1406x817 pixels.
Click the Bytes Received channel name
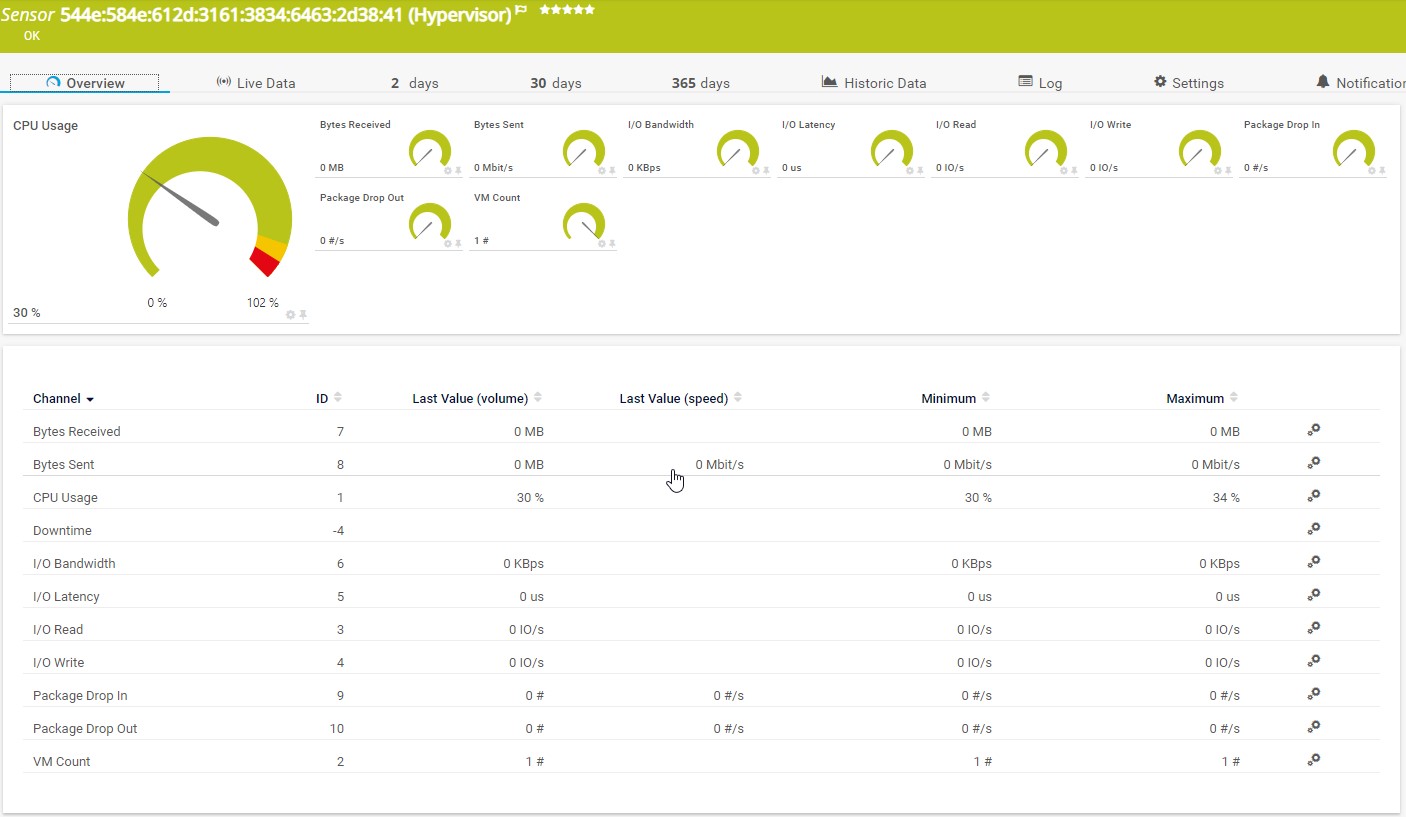click(x=76, y=431)
